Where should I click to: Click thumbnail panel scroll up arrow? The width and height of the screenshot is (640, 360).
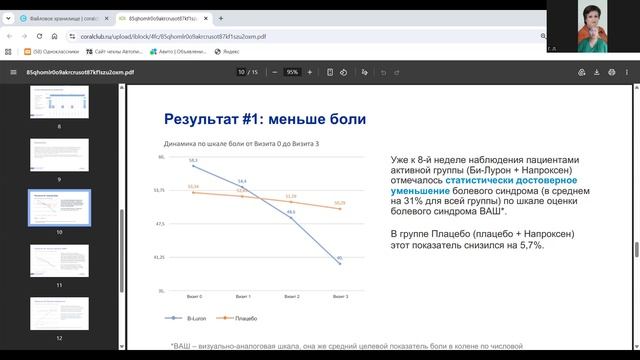pyautogui.click(x=122, y=87)
